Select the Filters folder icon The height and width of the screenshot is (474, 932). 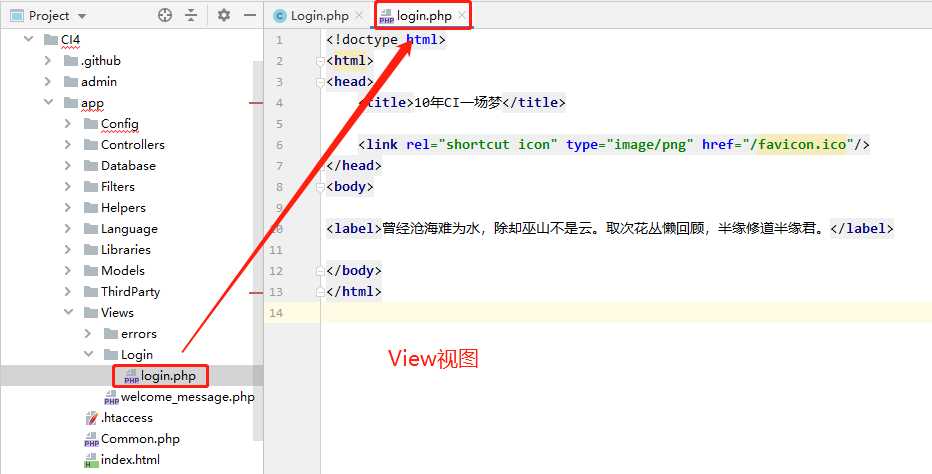tap(91, 187)
